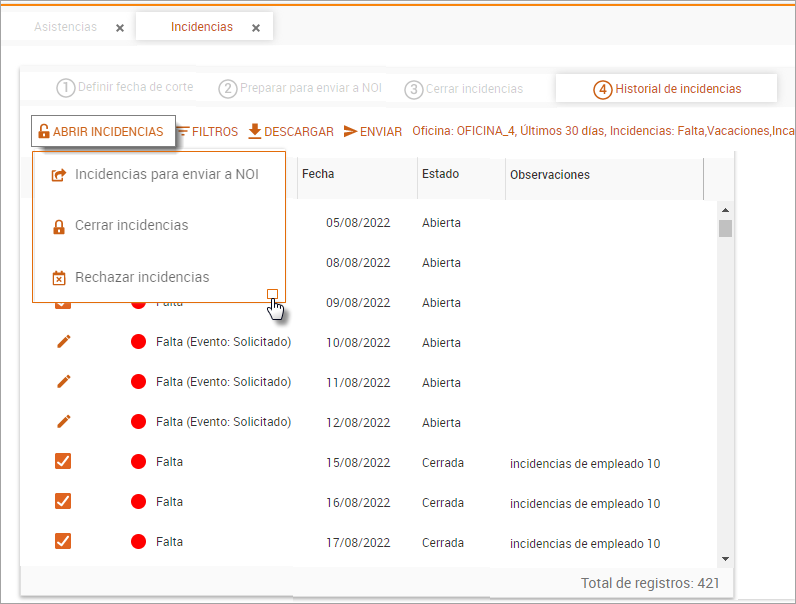Click the Enviar send arrow icon
This screenshot has height=604, width=796.
(351, 131)
